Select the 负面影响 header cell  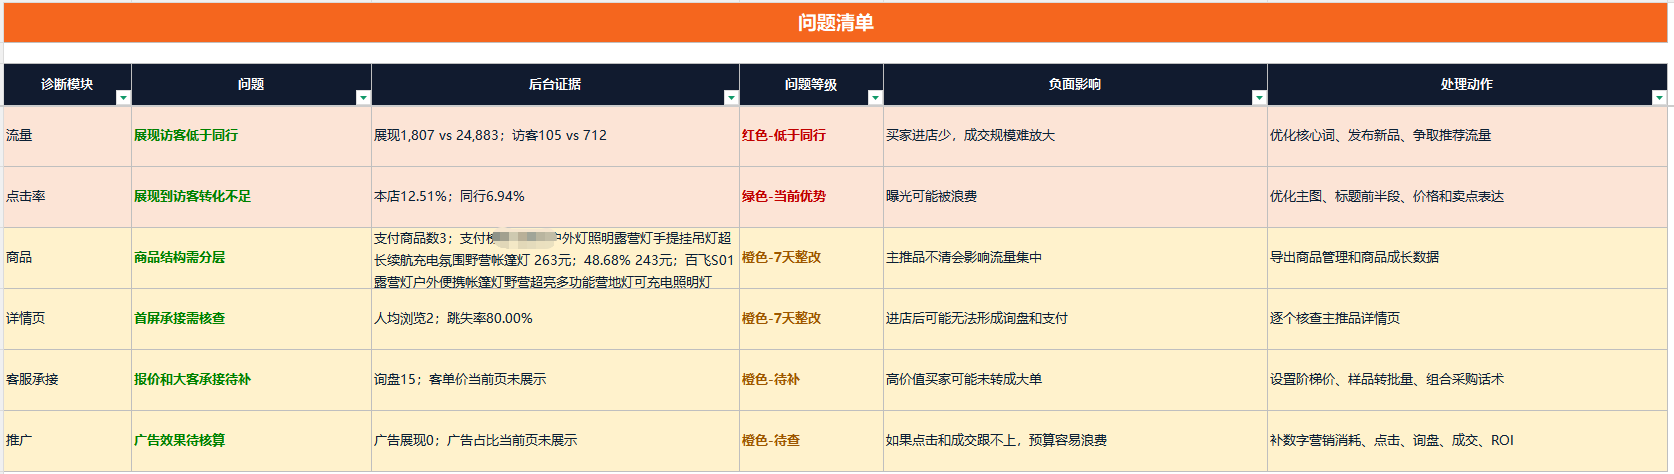tap(1075, 85)
